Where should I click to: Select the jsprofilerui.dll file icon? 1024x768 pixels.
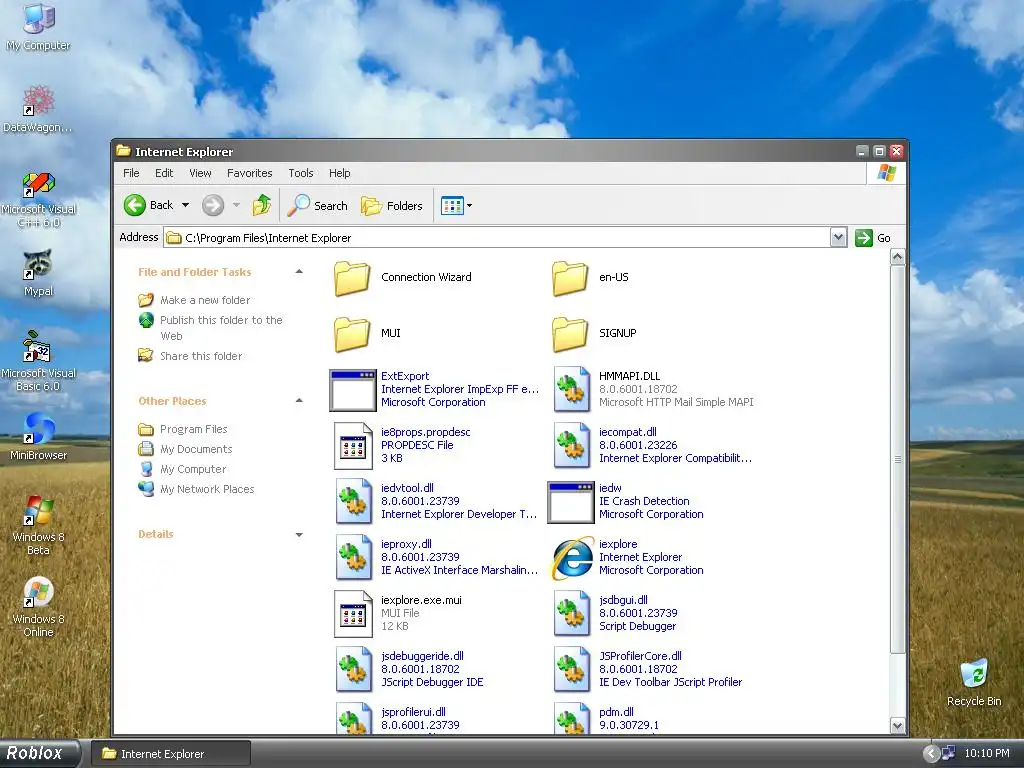(354, 718)
